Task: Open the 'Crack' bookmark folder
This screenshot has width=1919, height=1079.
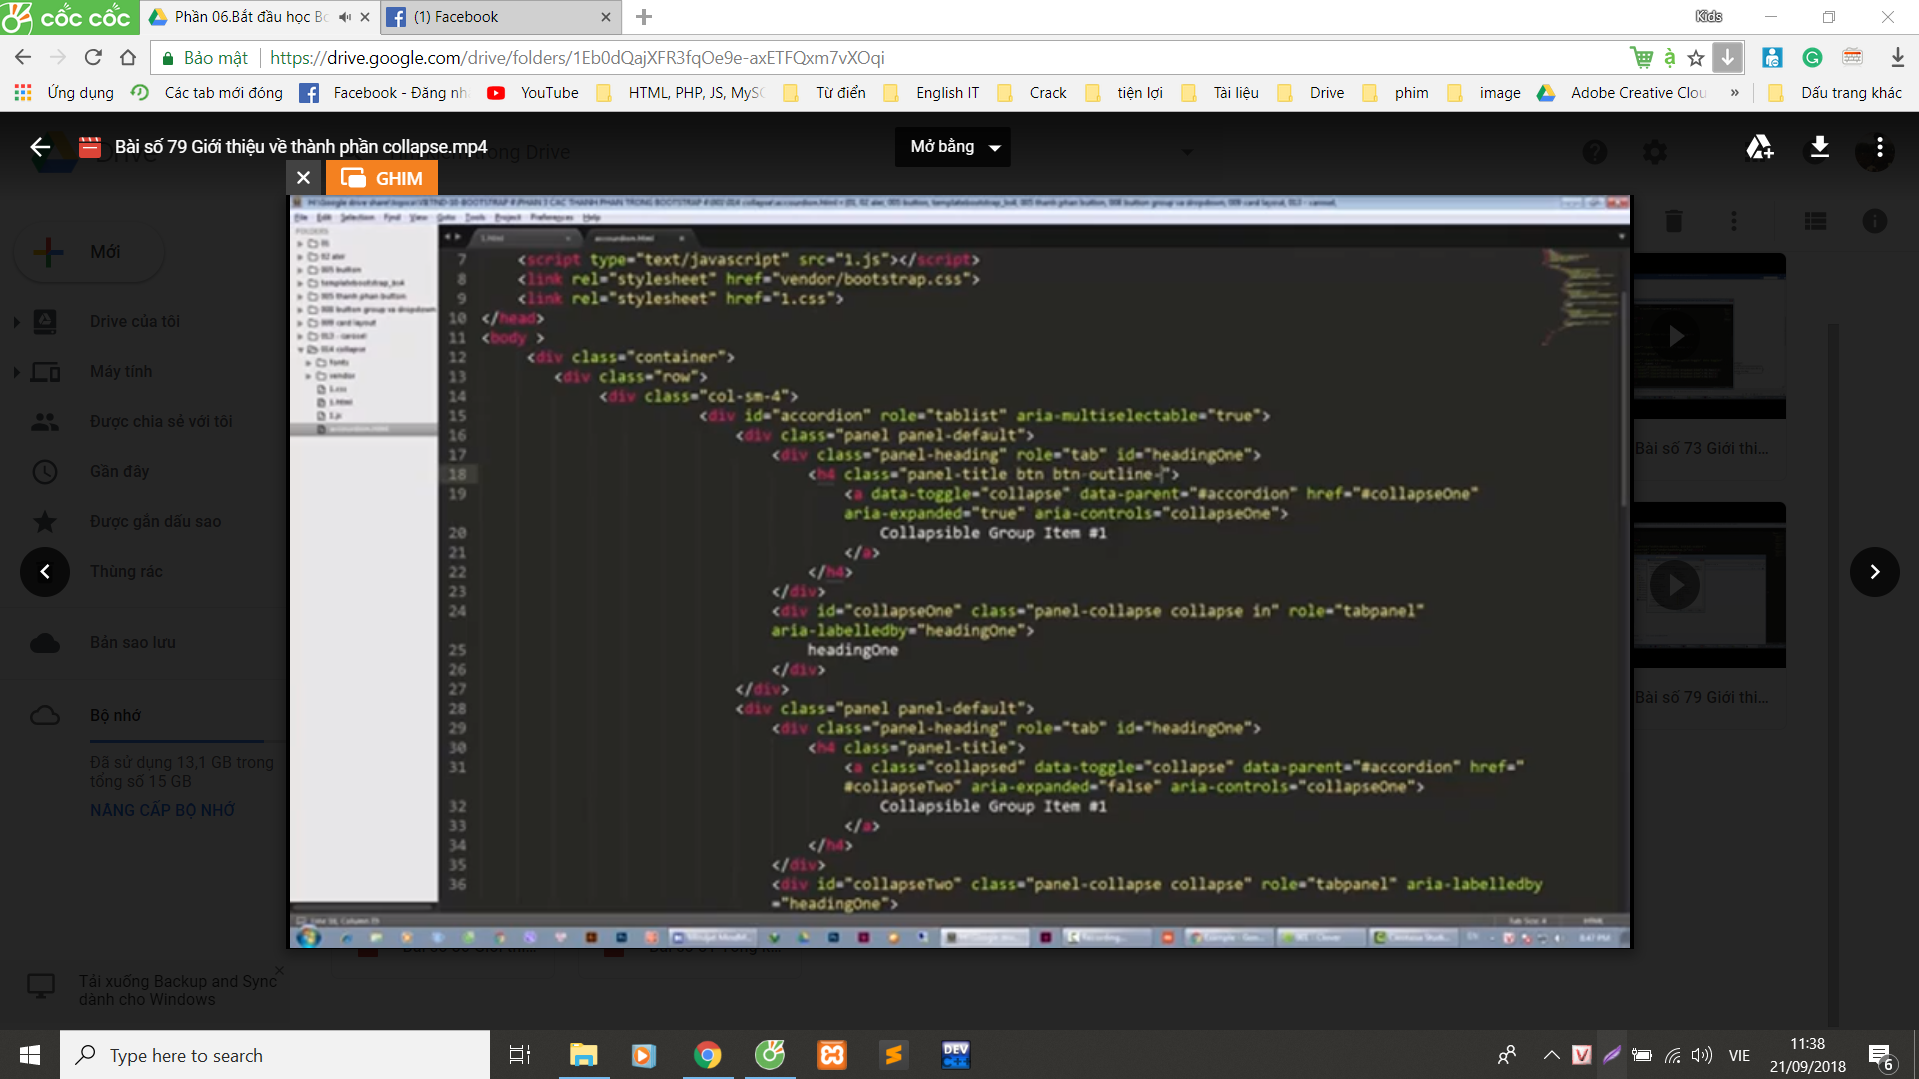Action: [1032, 93]
